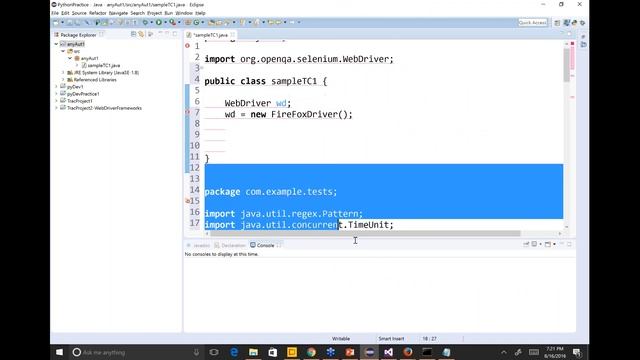Collapse the anyAut1 package node
This screenshot has width=640, height=360.
[x=70, y=58]
